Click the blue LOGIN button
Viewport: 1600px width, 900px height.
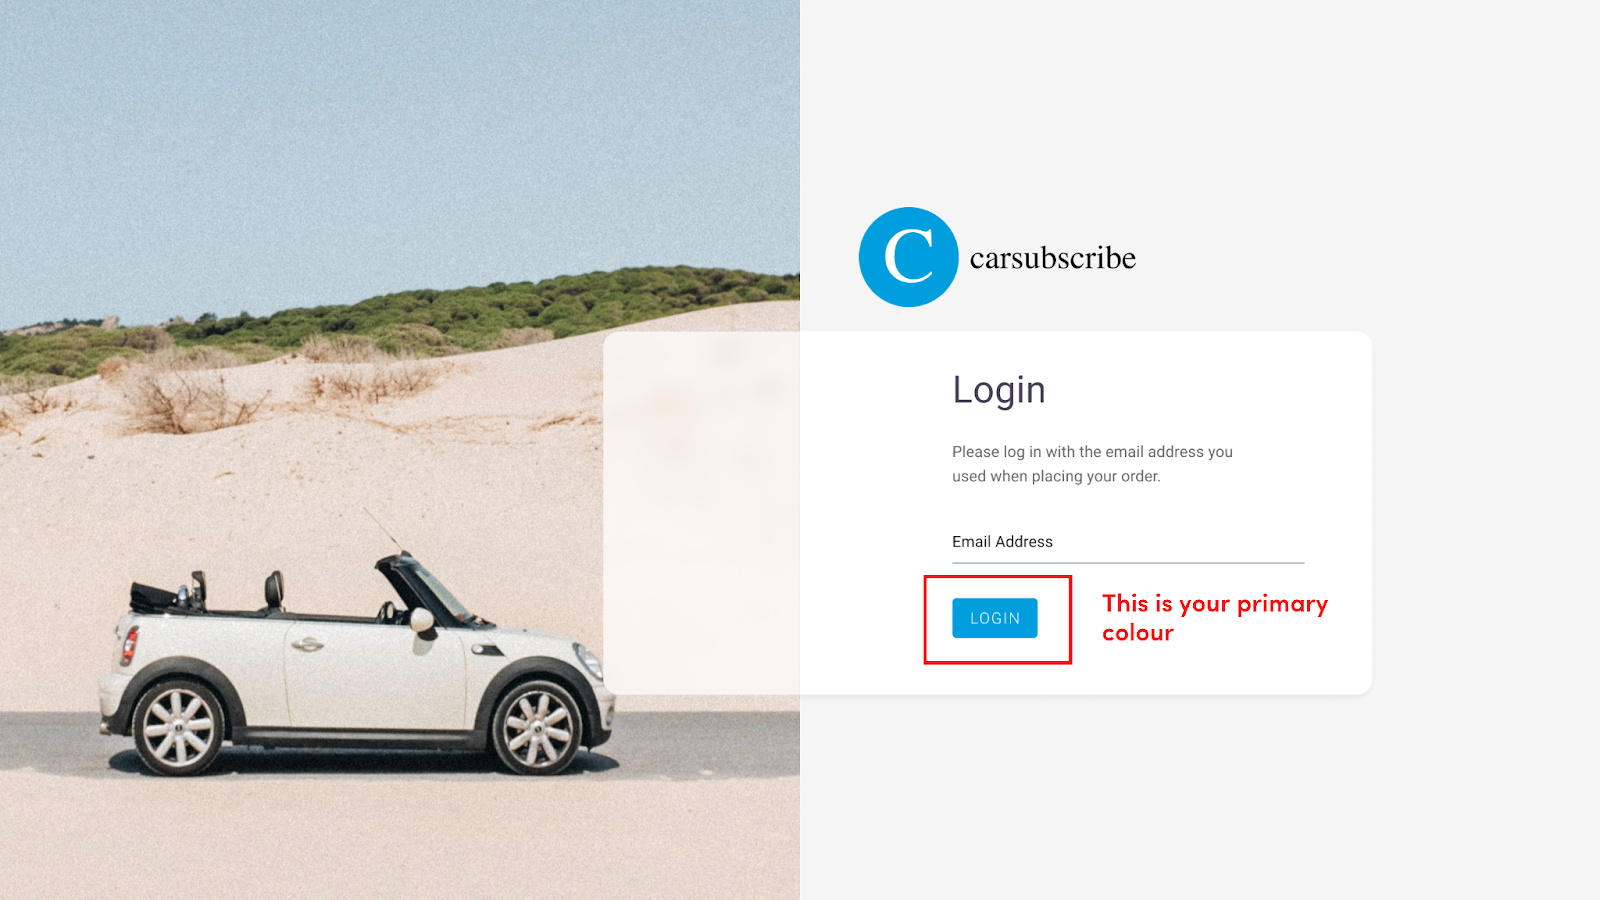[994, 618]
